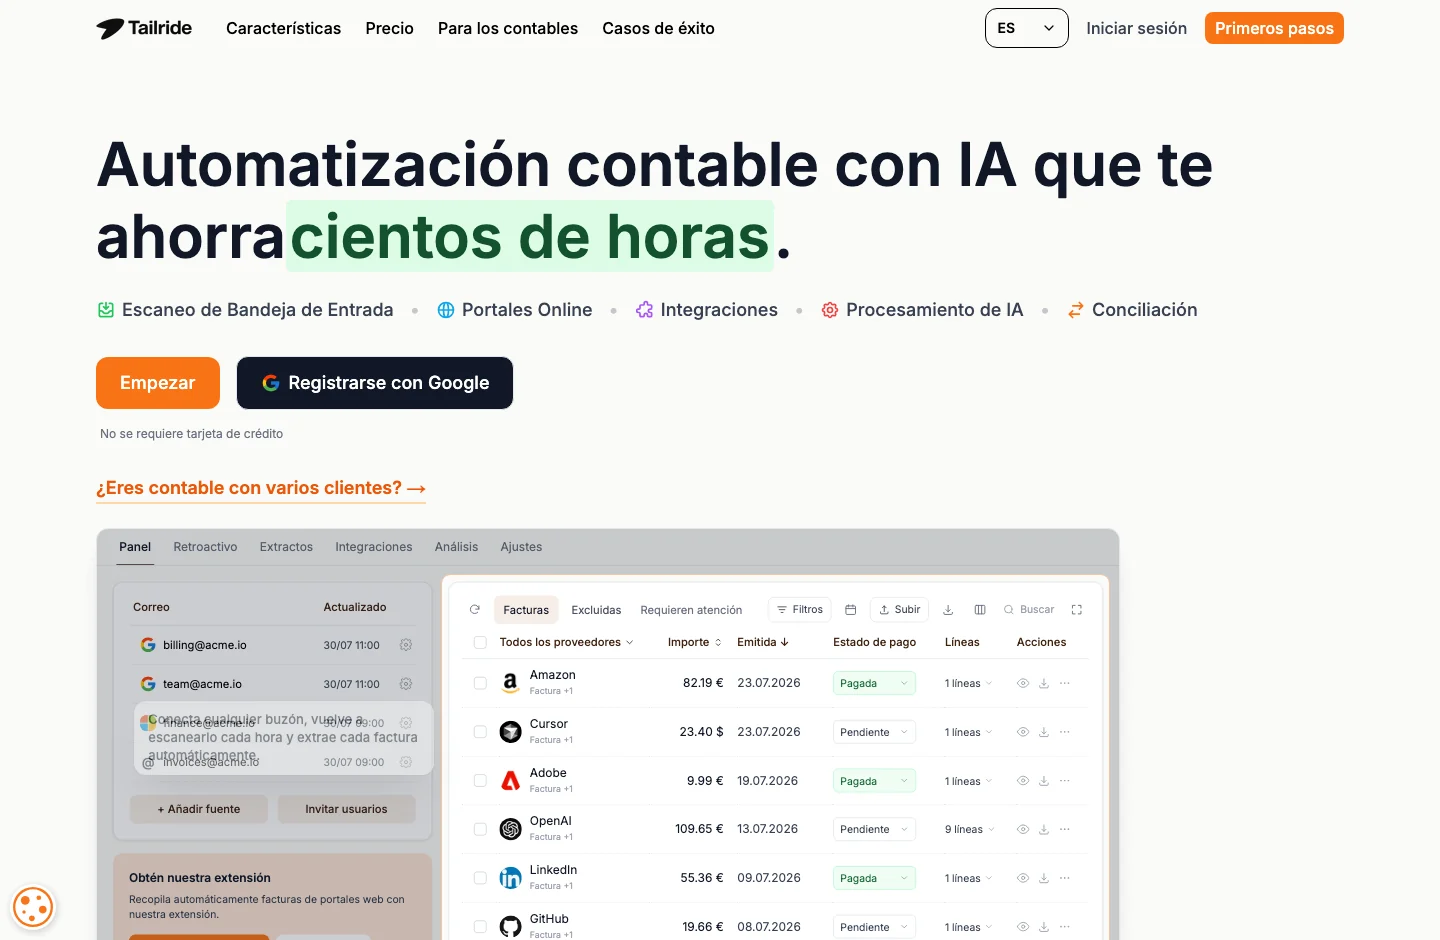Open the ES language dropdown
This screenshot has width=1440, height=940.
tap(1026, 28)
